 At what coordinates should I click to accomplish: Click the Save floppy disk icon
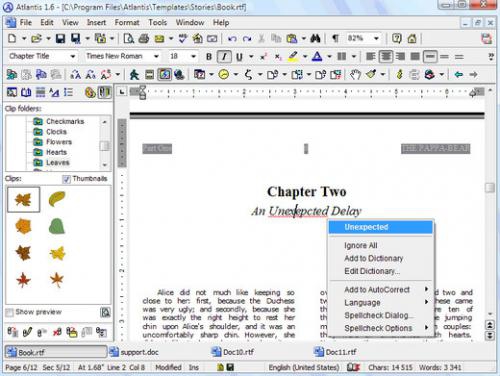pos(60,39)
